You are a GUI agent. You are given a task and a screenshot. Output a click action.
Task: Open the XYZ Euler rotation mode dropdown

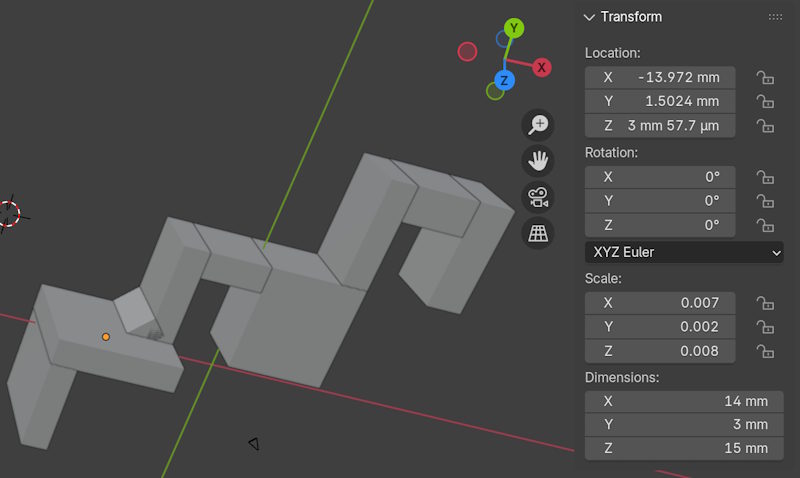point(684,252)
